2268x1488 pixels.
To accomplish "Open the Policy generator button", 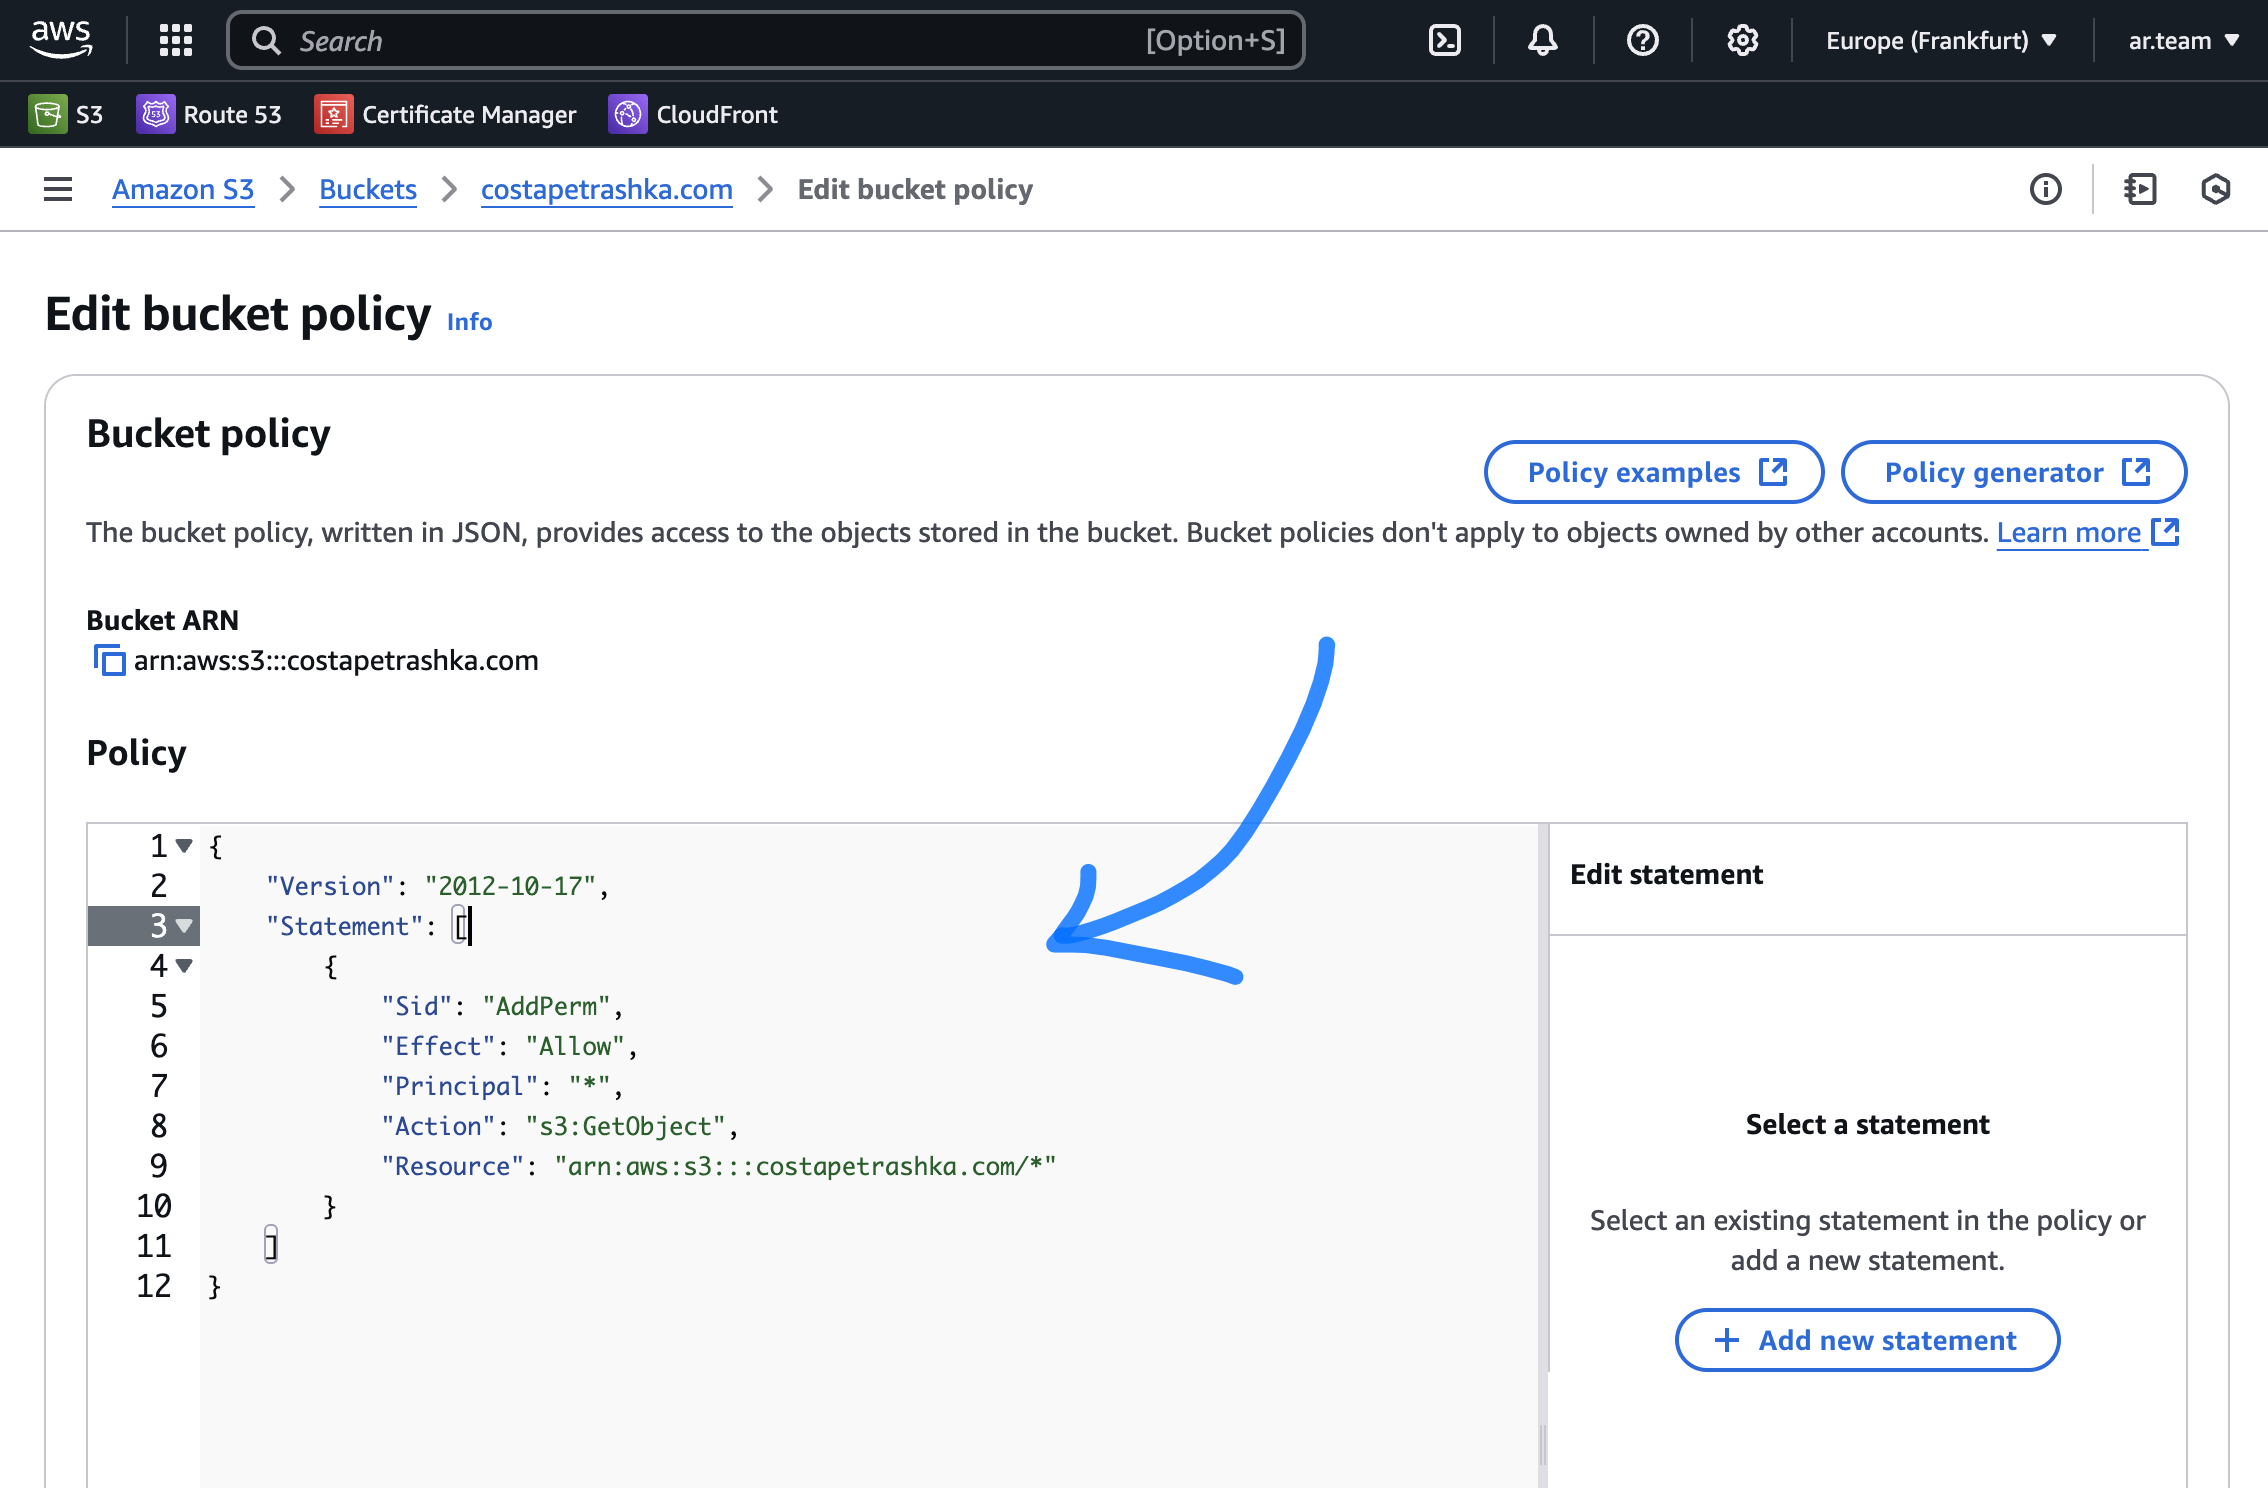I will pos(2013,472).
